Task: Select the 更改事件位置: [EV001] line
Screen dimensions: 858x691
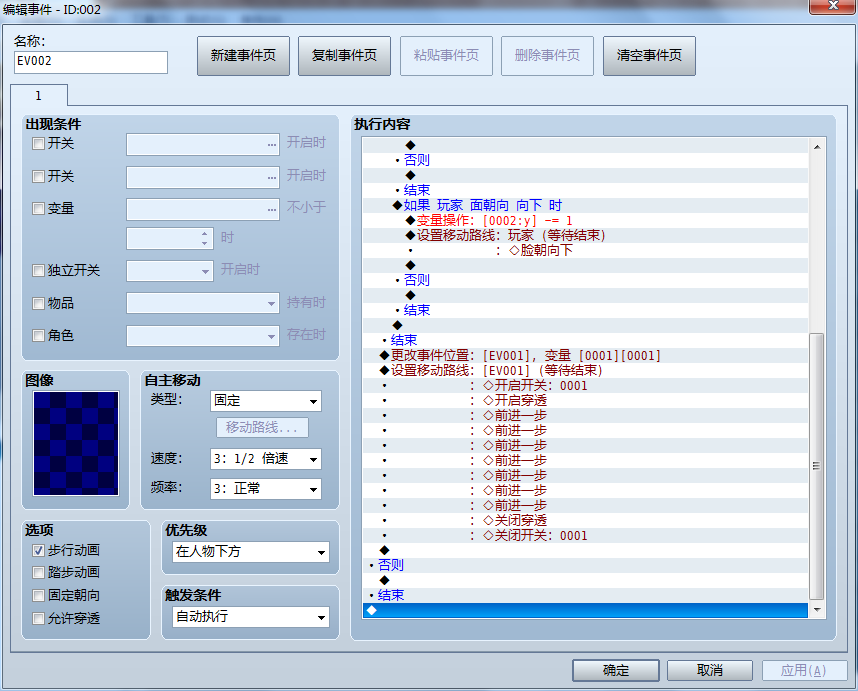Action: pos(585,356)
